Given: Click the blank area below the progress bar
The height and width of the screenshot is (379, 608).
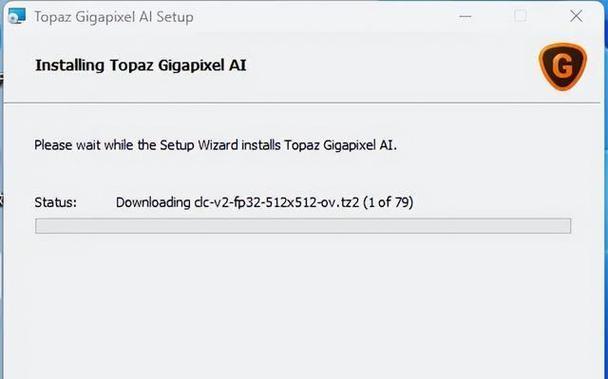Looking at the screenshot, I should pos(302,306).
